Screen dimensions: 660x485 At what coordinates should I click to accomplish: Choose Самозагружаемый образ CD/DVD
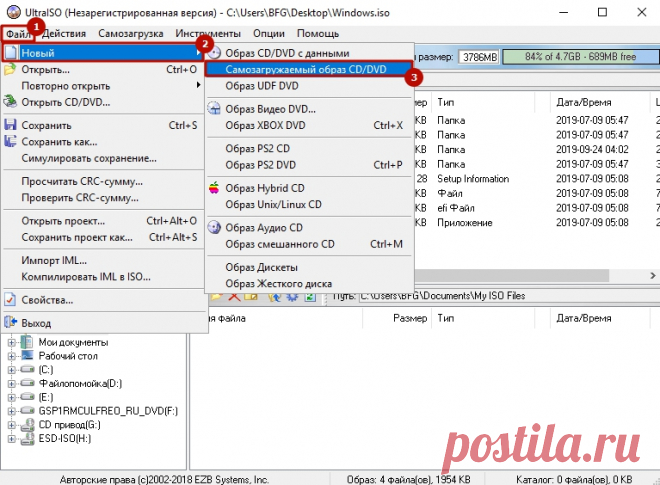tap(309, 69)
